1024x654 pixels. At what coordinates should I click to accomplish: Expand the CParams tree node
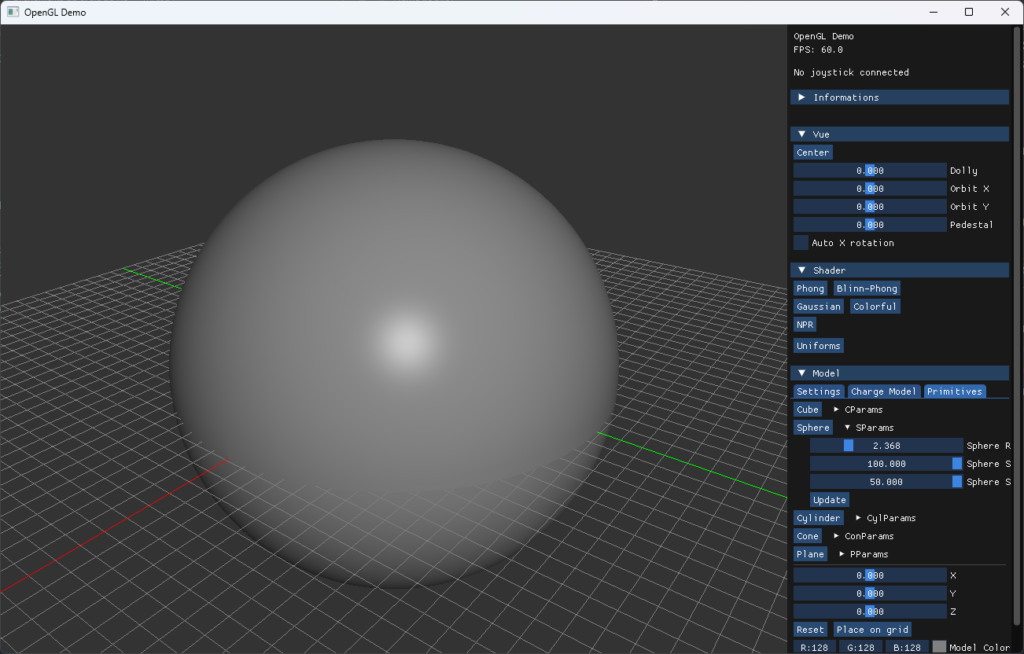(858, 410)
